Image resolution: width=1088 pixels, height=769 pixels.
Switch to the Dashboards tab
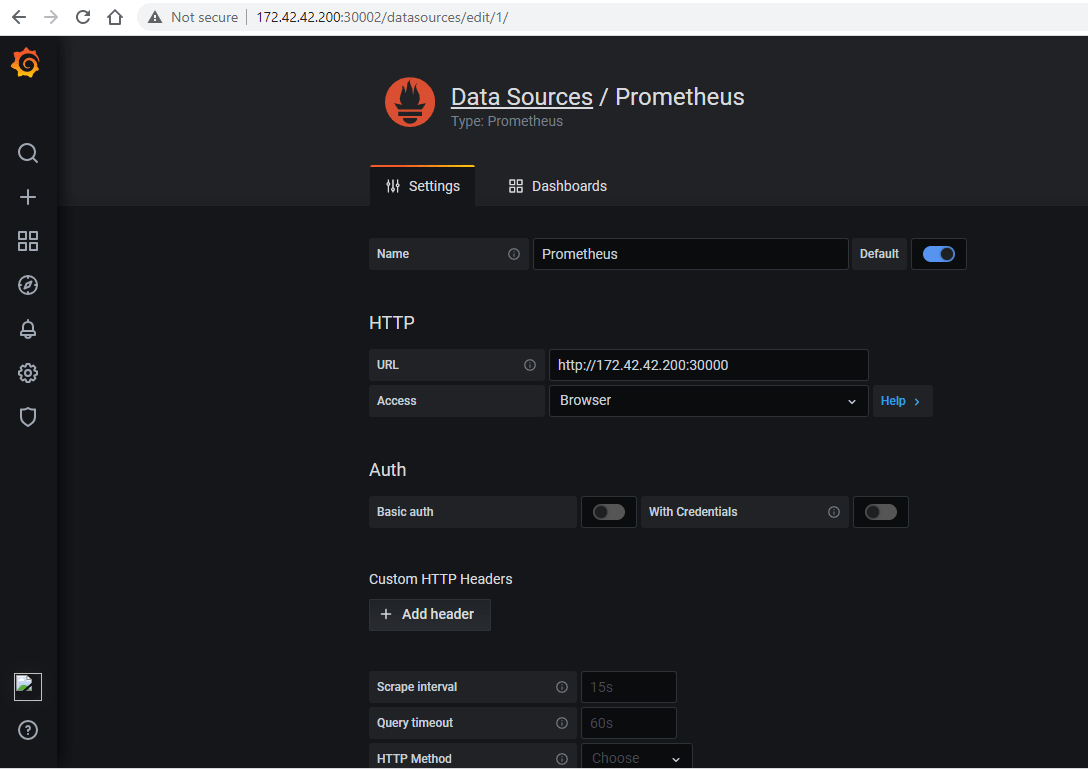[558, 186]
